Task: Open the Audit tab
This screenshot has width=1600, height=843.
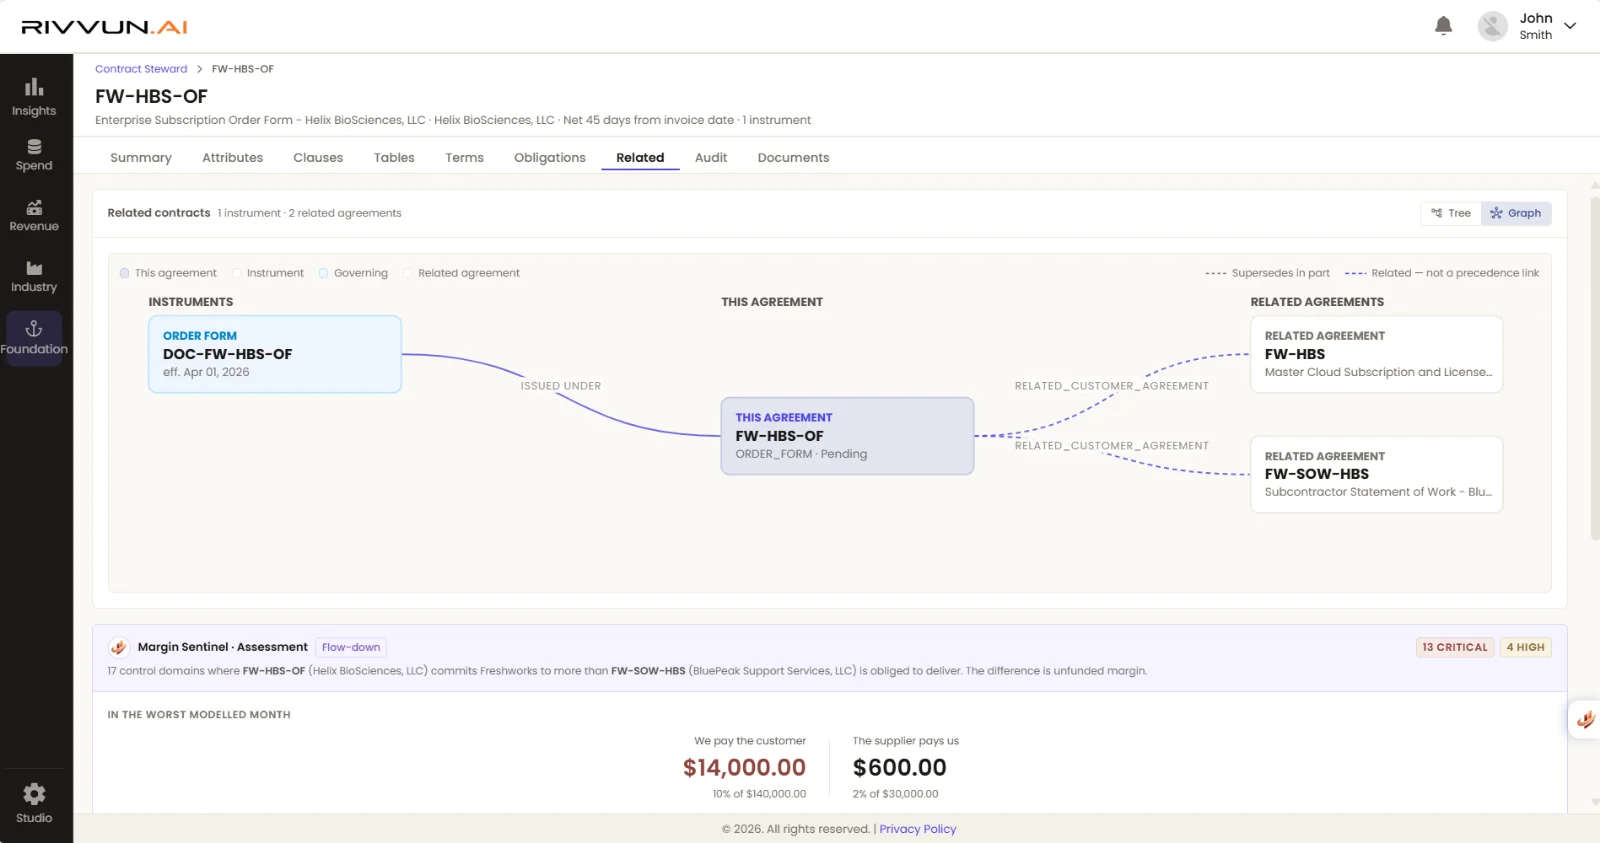Action: [711, 158]
